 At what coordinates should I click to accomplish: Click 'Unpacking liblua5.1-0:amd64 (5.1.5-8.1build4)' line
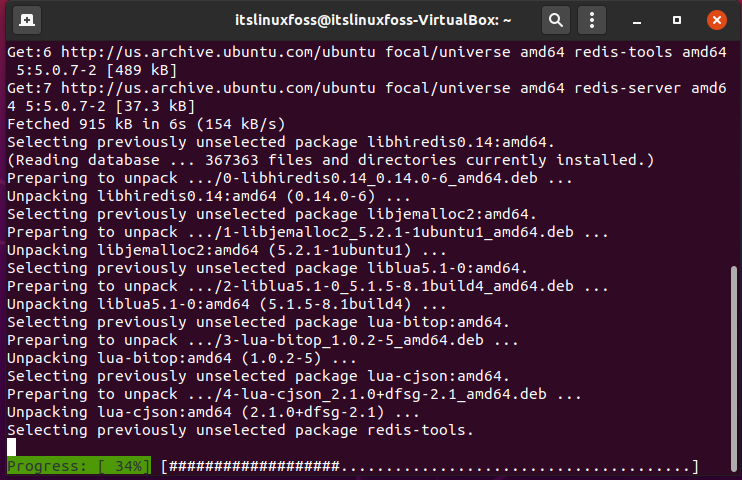click(227, 304)
